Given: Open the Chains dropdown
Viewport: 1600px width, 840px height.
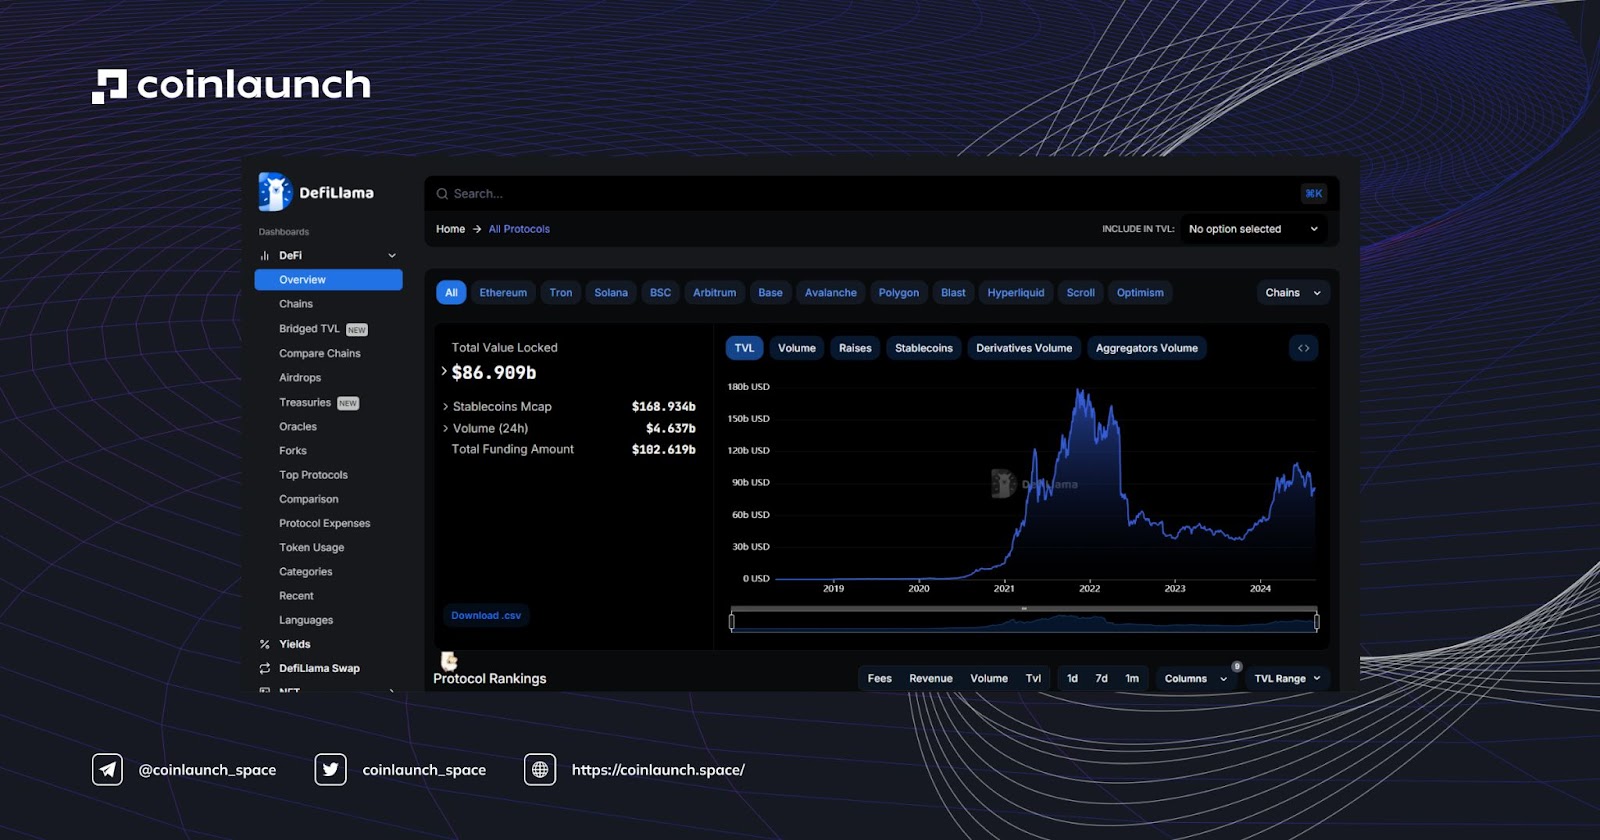Looking at the screenshot, I should coord(1293,293).
